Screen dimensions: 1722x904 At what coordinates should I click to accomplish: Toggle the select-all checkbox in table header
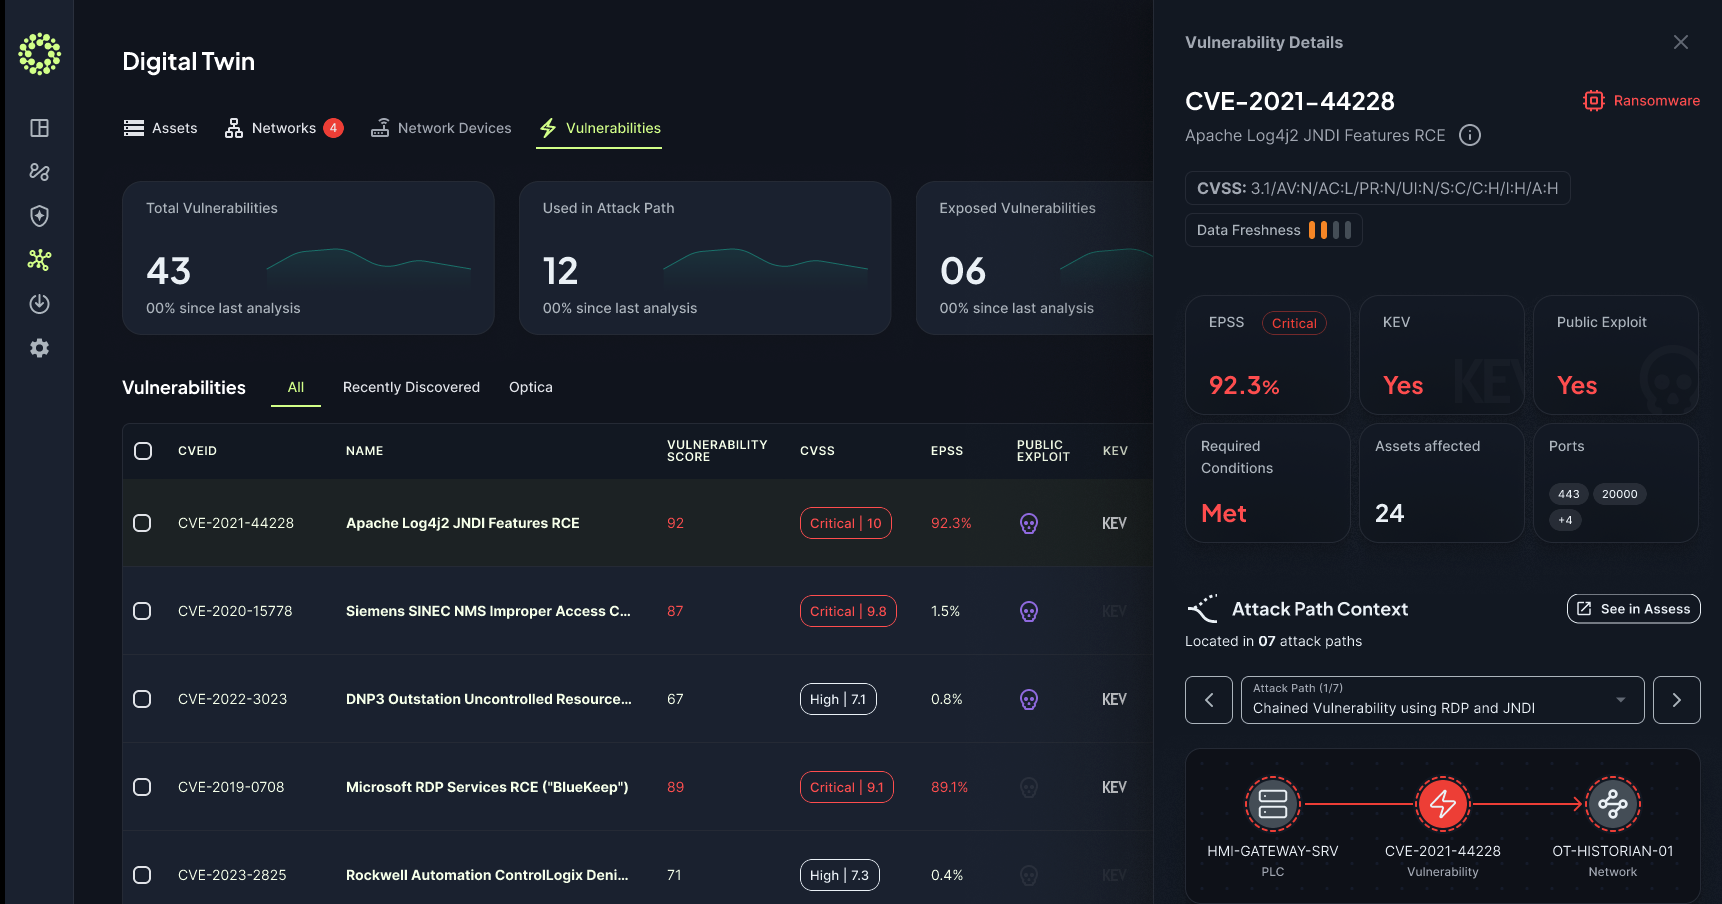(x=143, y=451)
